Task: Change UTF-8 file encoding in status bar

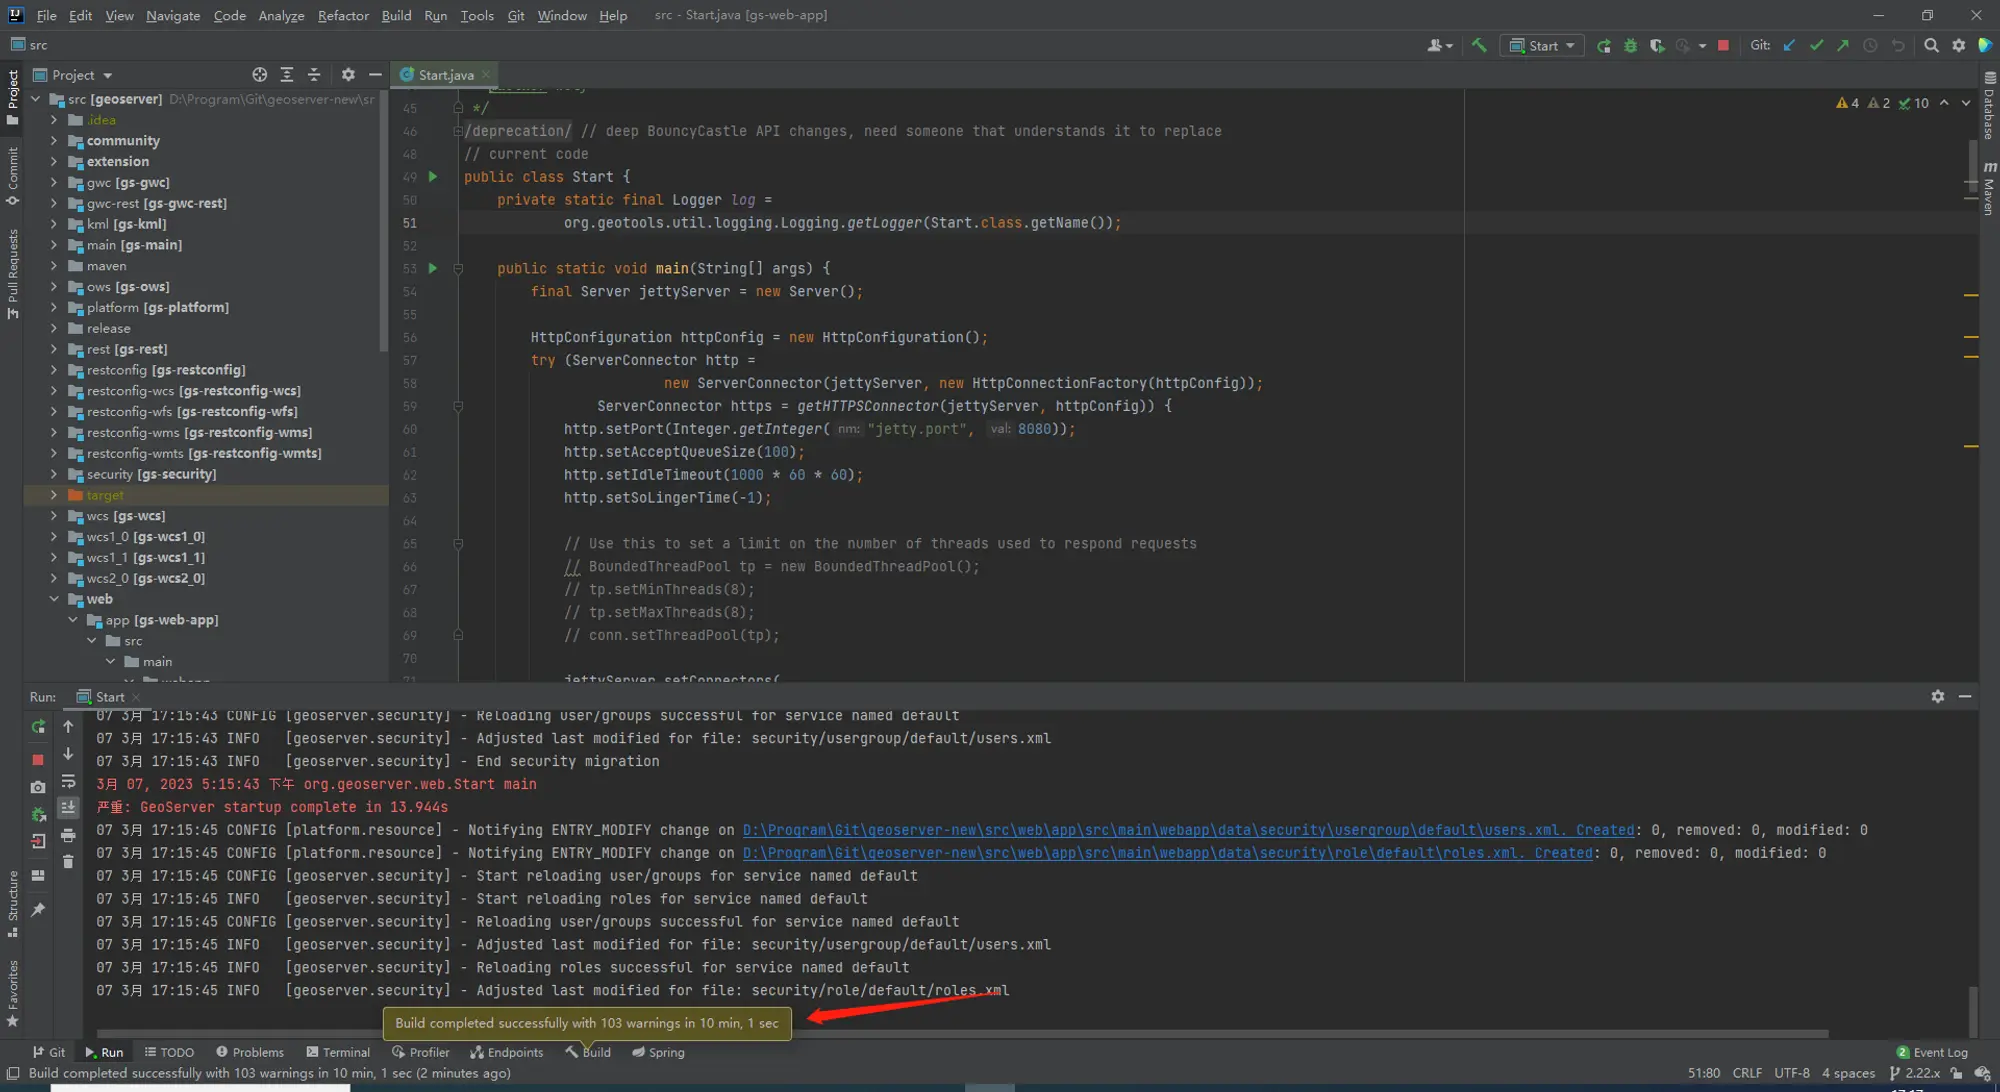Action: coord(1791,1073)
